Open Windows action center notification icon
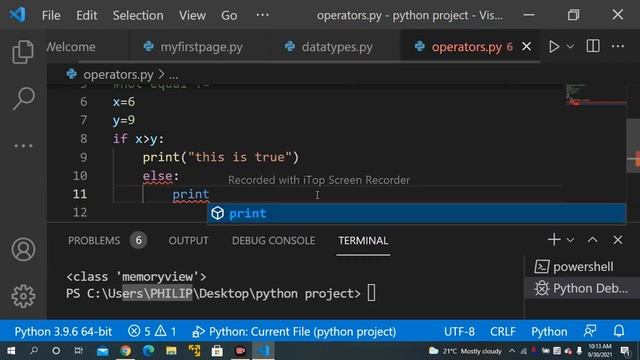This screenshot has width=640, height=360. (625, 351)
